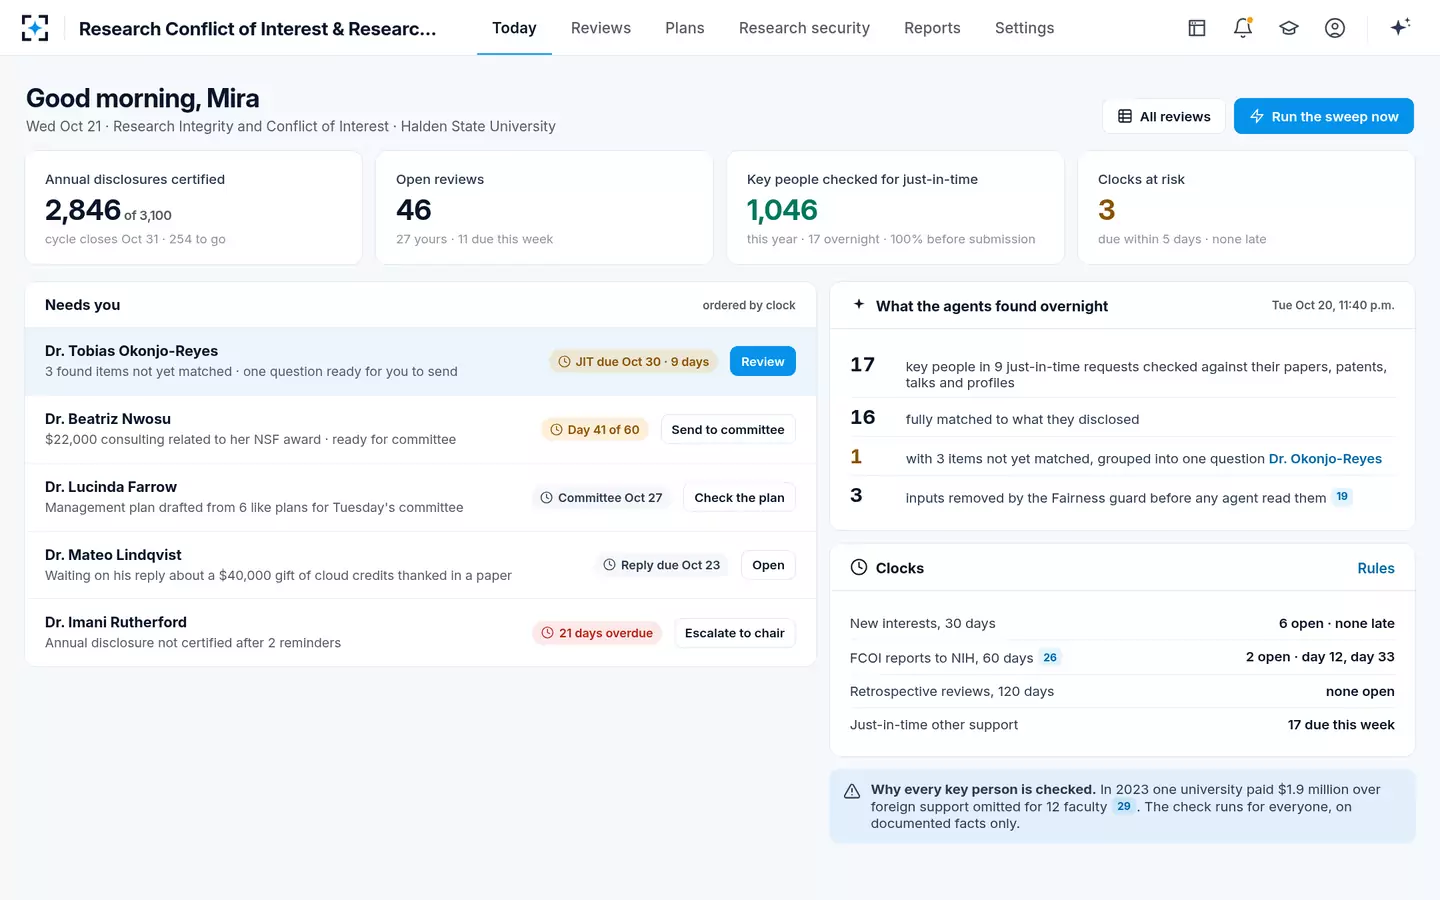Open the graduation cap training icon
The image size is (1440, 900).
coord(1289,28)
